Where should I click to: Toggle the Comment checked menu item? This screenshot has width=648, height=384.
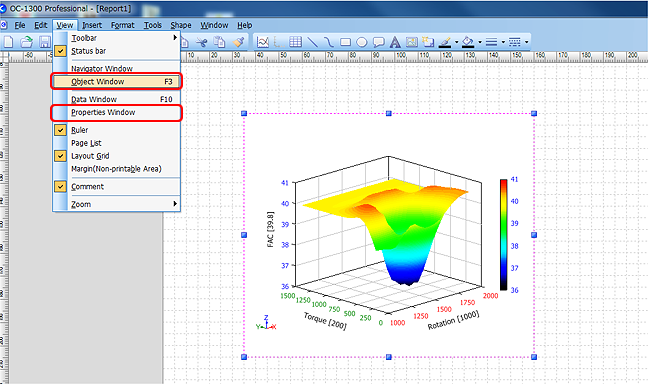coord(117,186)
